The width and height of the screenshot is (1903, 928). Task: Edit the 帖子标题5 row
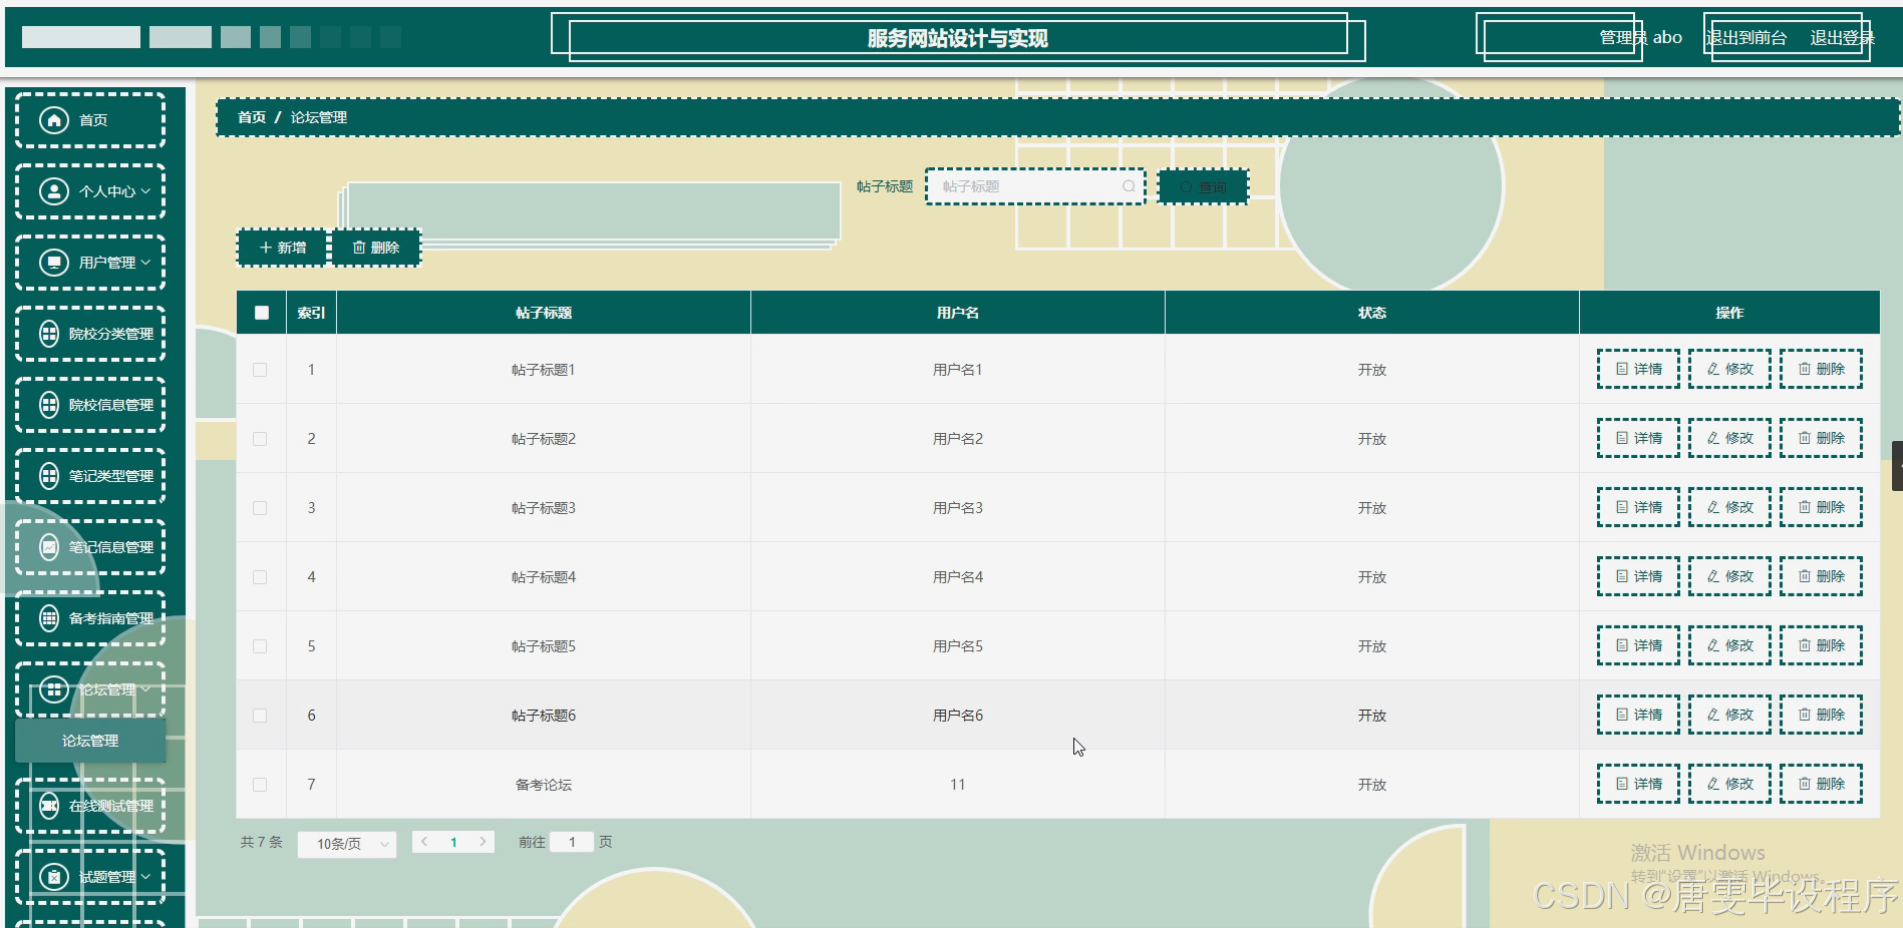[1729, 645]
